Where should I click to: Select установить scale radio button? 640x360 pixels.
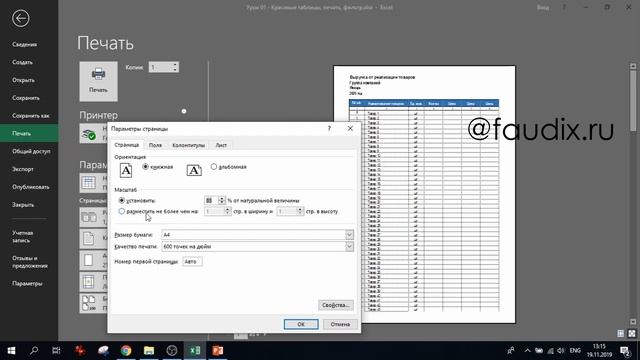(x=122, y=200)
